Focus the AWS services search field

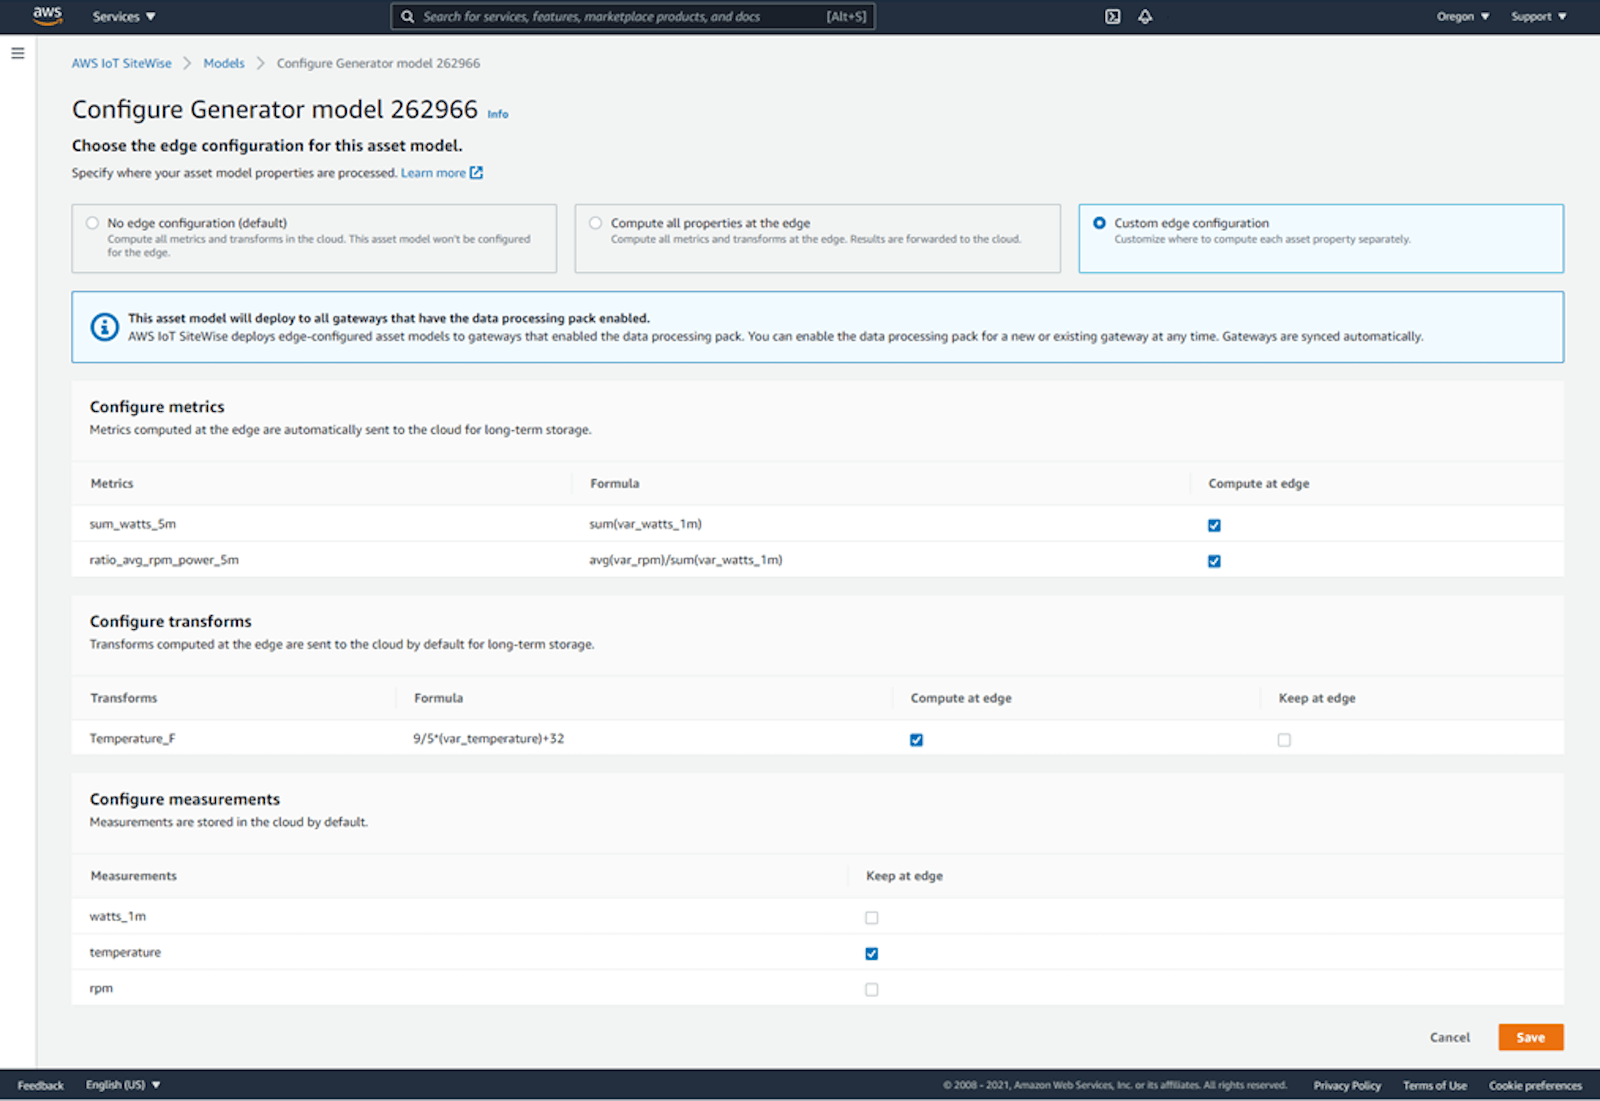click(x=633, y=16)
